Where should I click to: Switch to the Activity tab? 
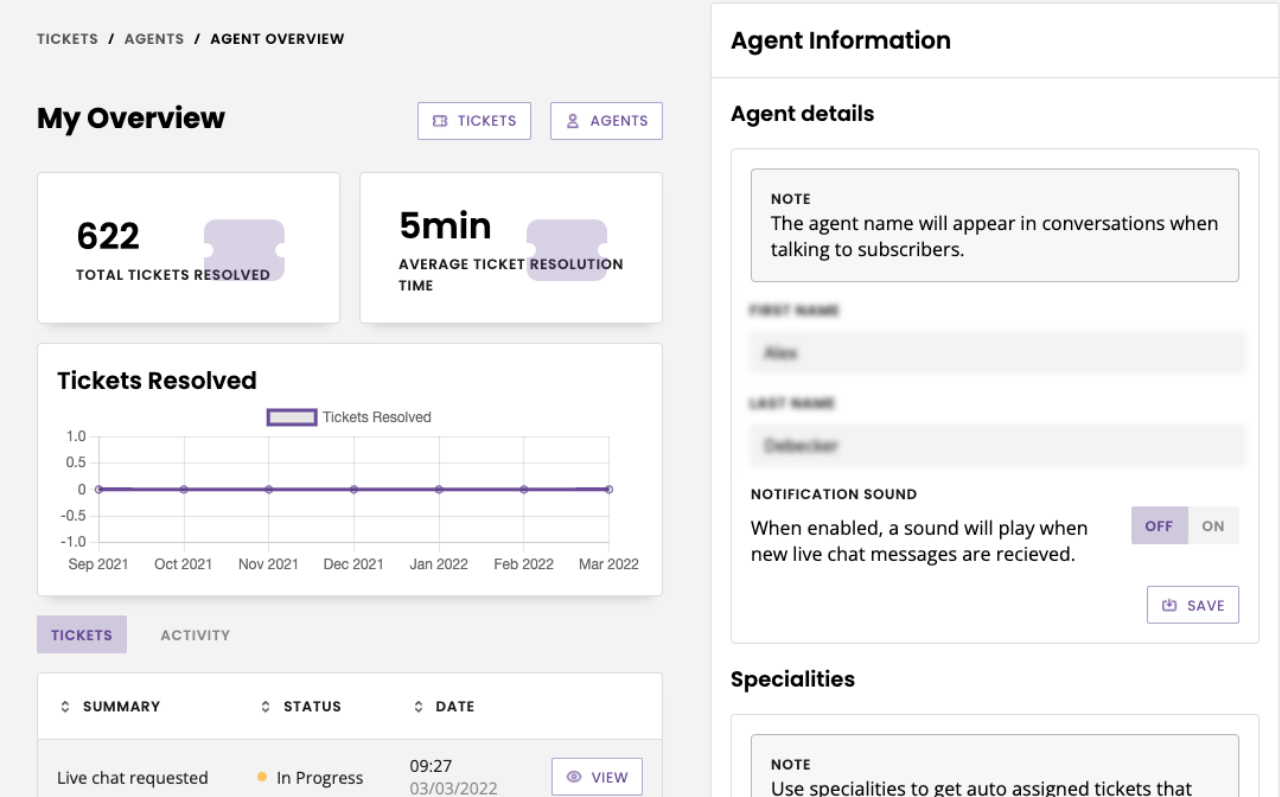coord(195,634)
